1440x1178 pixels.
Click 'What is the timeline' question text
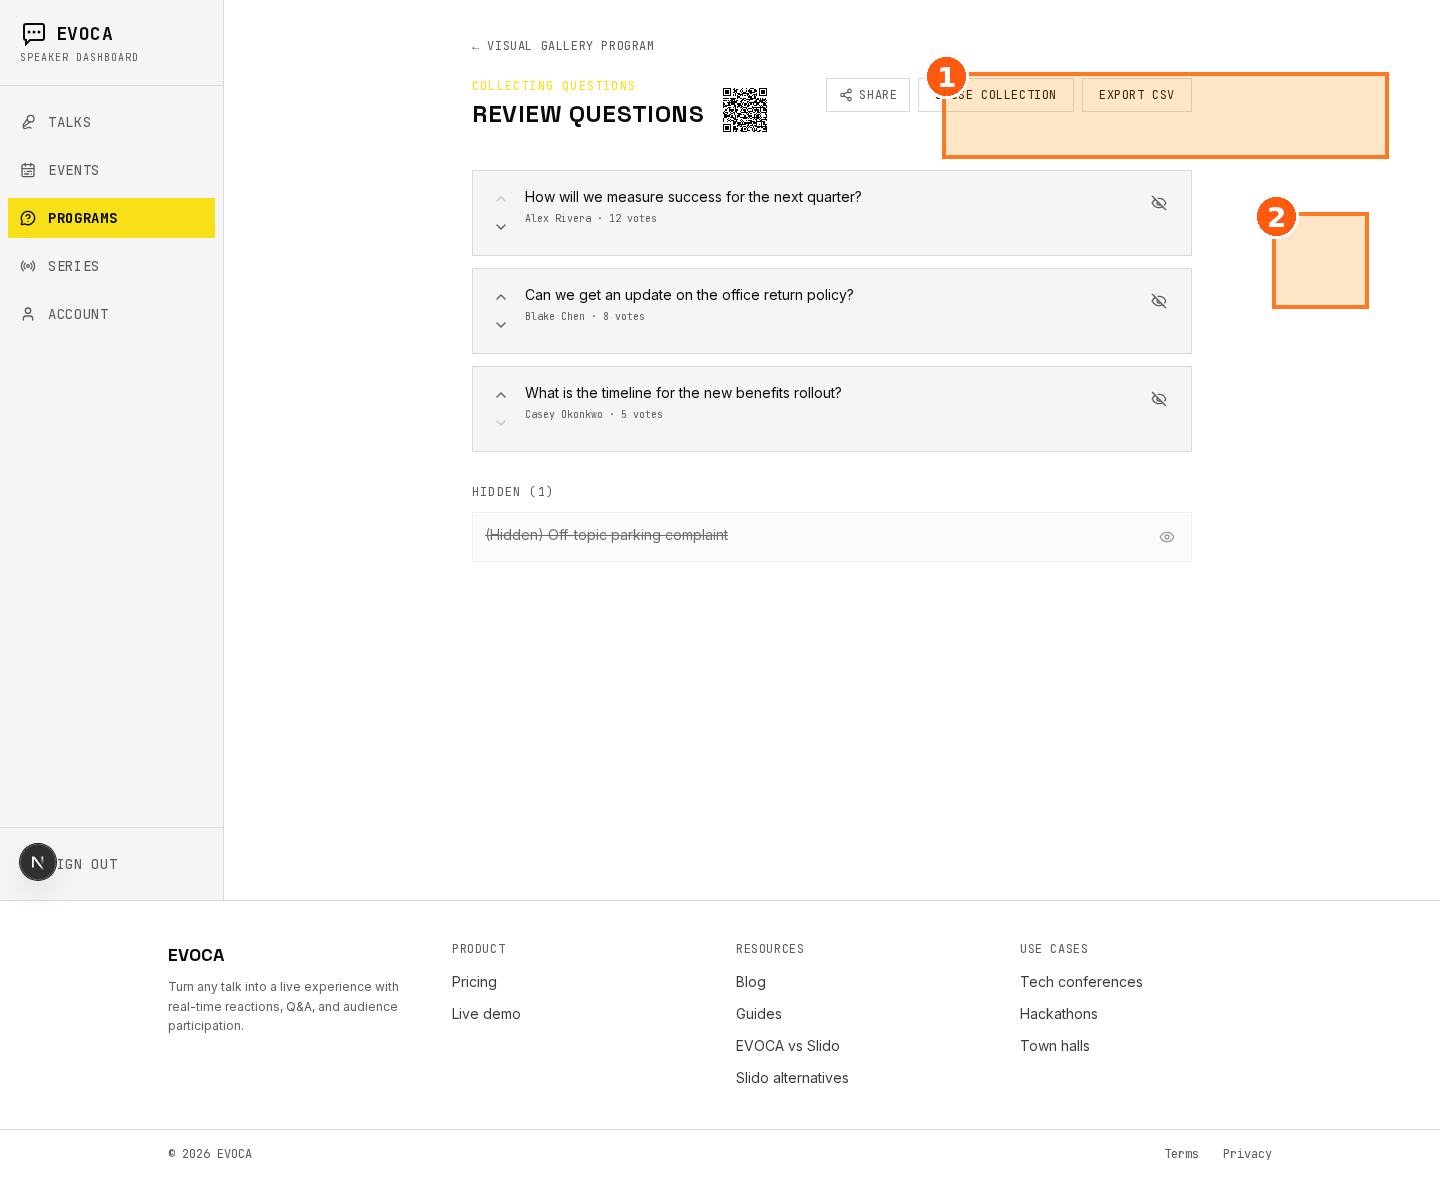click(x=683, y=393)
